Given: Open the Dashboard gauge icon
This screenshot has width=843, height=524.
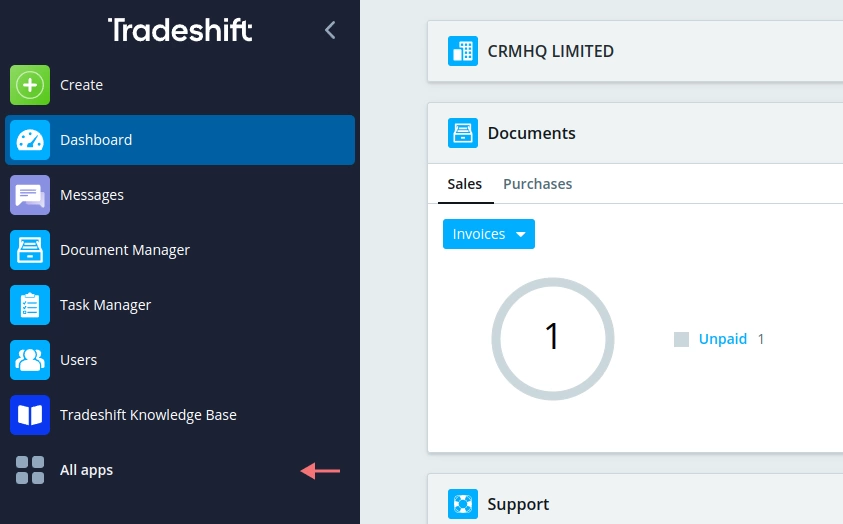Looking at the screenshot, I should pyautogui.click(x=30, y=140).
